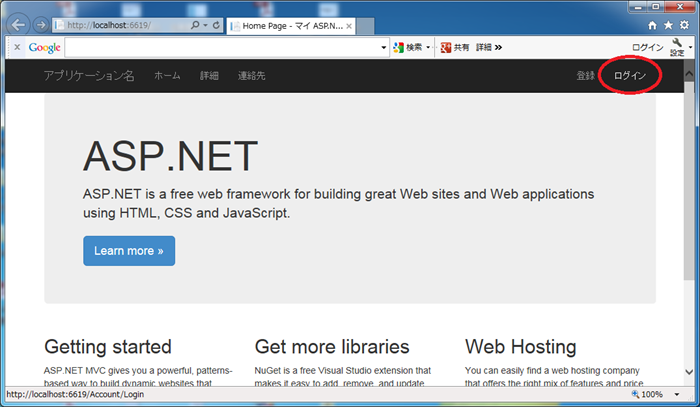Click the localhost:6619 address field
Viewport: 700px width, 407px height.
[121, 25]
